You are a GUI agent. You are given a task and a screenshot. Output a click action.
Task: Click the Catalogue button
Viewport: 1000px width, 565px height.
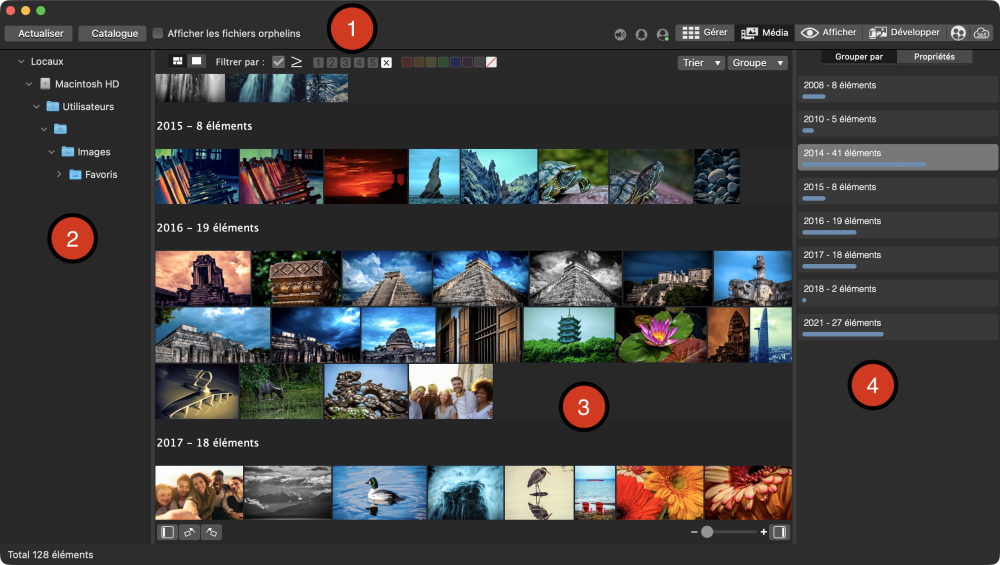pos(112,33)
